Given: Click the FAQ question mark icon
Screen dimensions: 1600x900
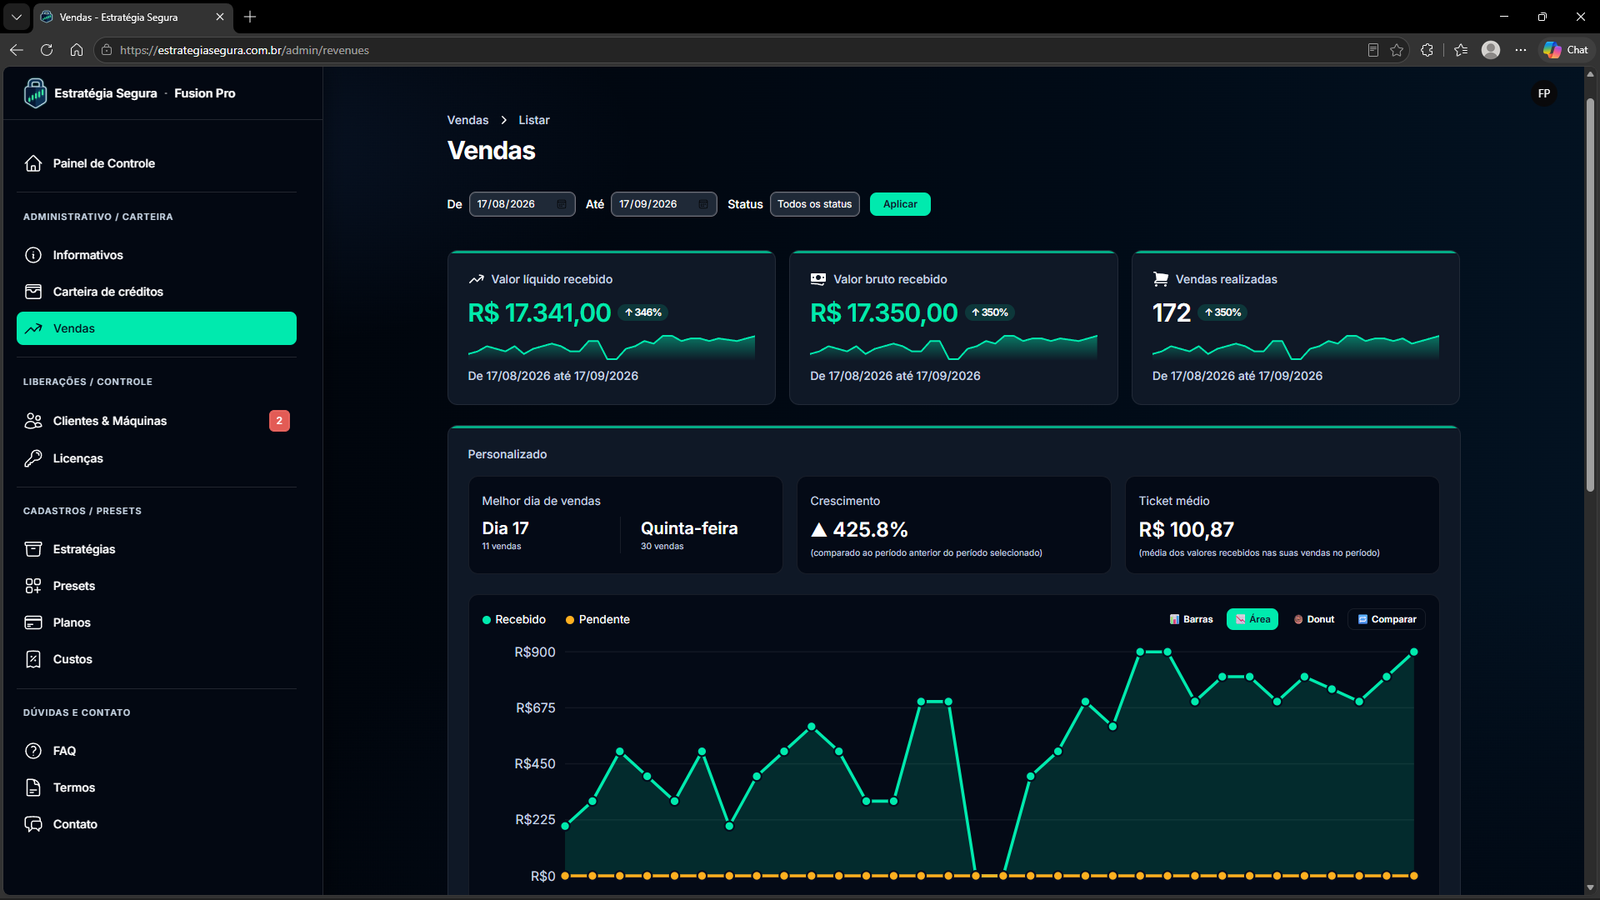Looking at the screenshot, I should coord(33,751).
